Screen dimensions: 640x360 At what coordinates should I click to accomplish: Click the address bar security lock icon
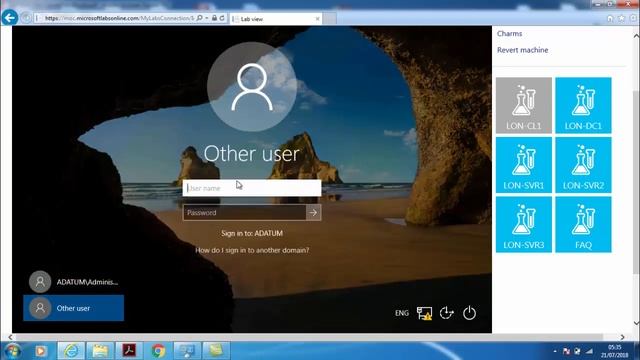tap(214, 18)
